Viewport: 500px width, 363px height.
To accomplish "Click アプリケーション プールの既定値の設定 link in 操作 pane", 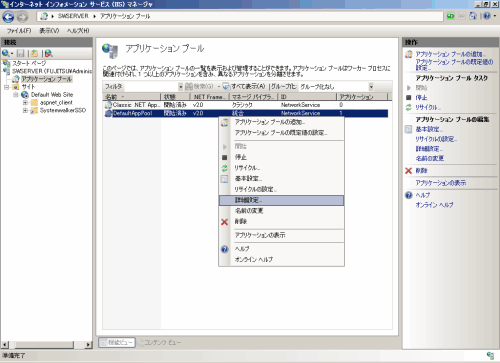I will point(454,65).
